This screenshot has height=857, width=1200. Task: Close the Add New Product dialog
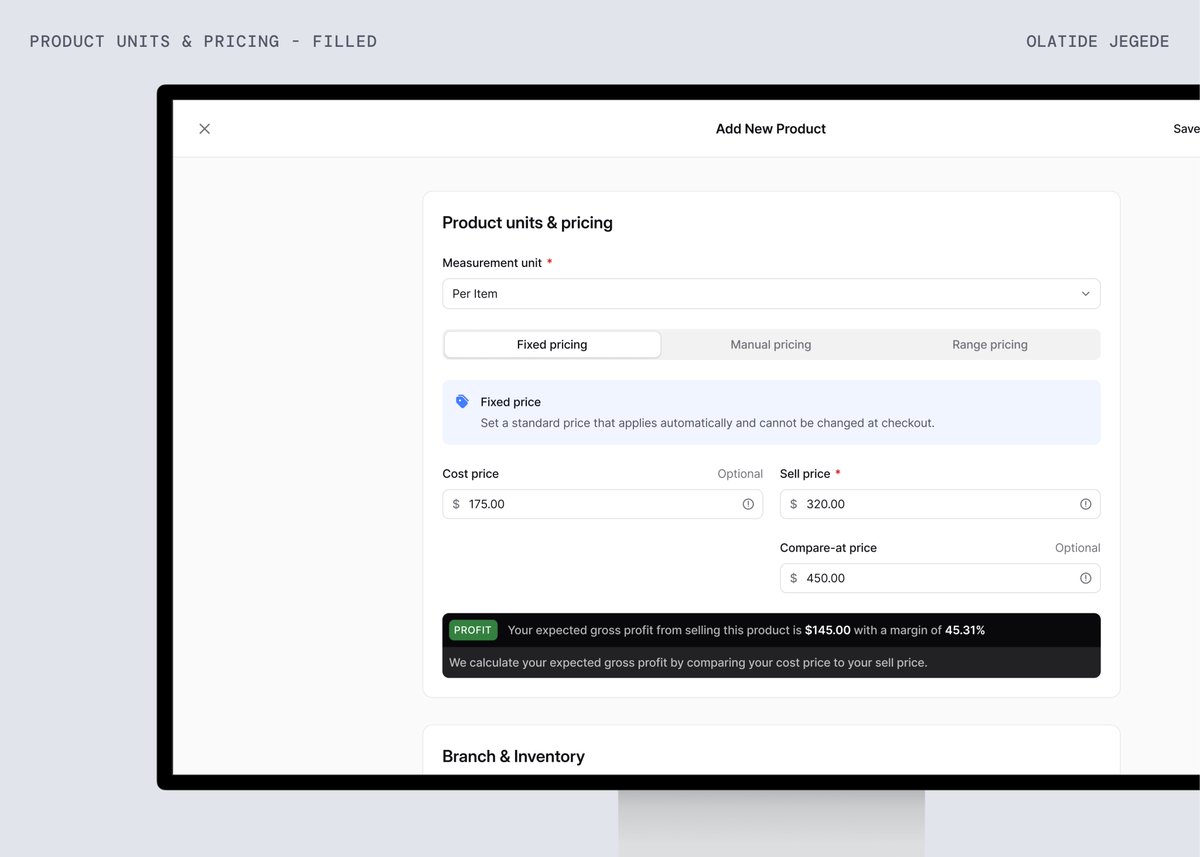click(204, 129)
